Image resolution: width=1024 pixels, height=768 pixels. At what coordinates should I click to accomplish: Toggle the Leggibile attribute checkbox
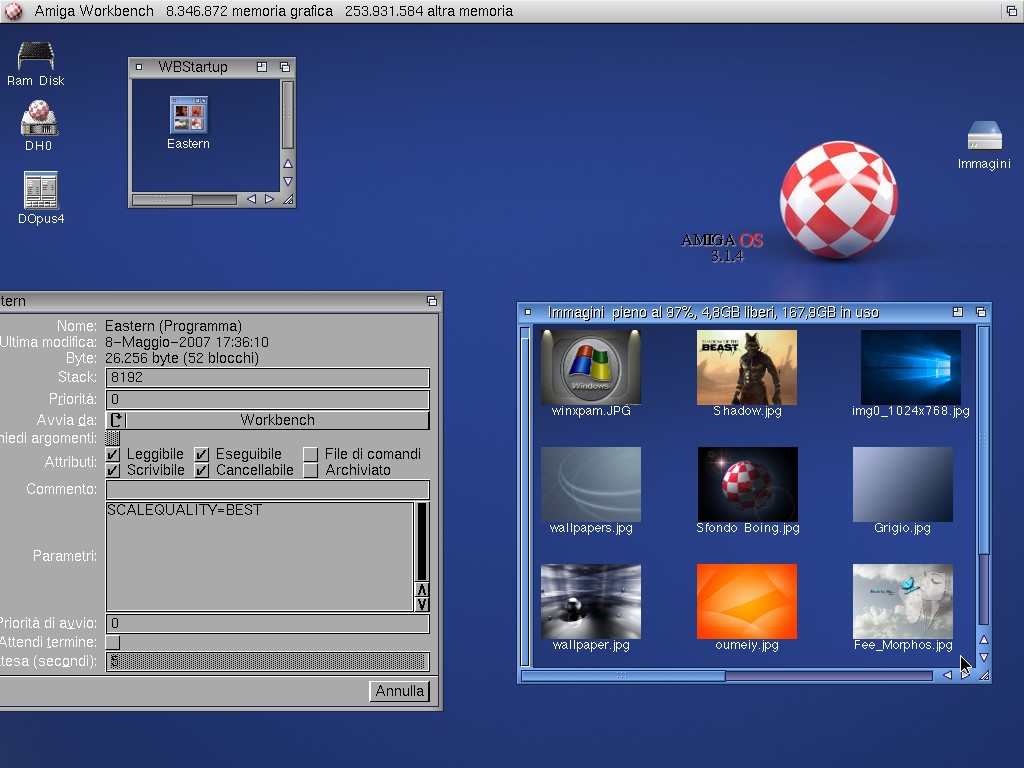(113, 454)
